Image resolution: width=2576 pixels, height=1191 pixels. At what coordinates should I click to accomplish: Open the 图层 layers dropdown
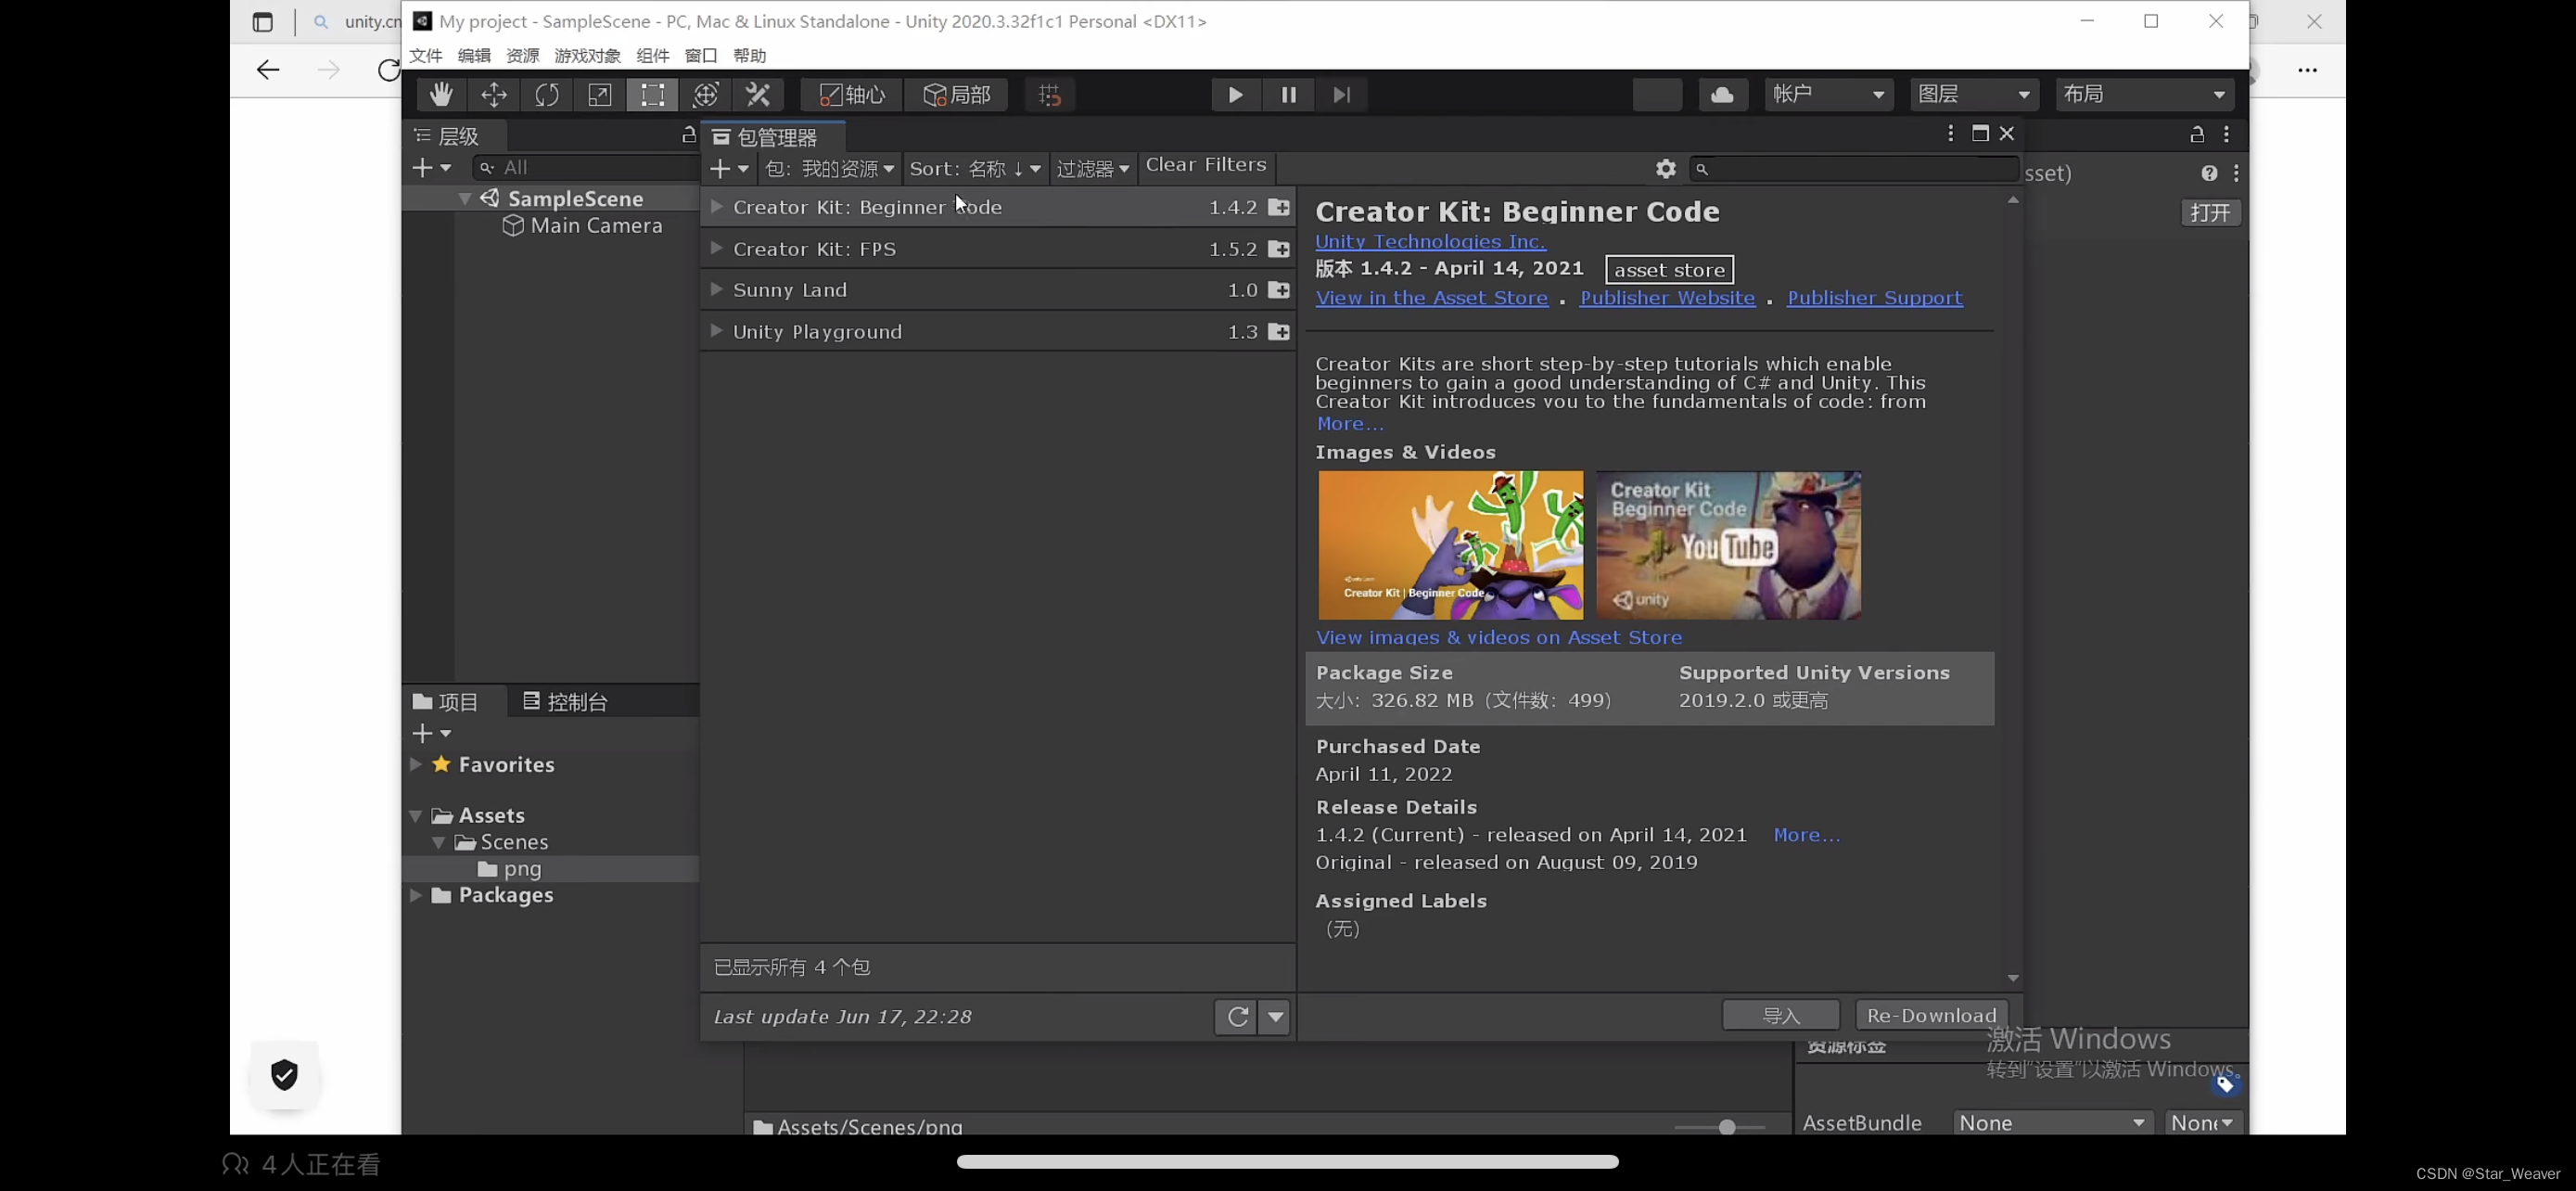point(1974,95)
